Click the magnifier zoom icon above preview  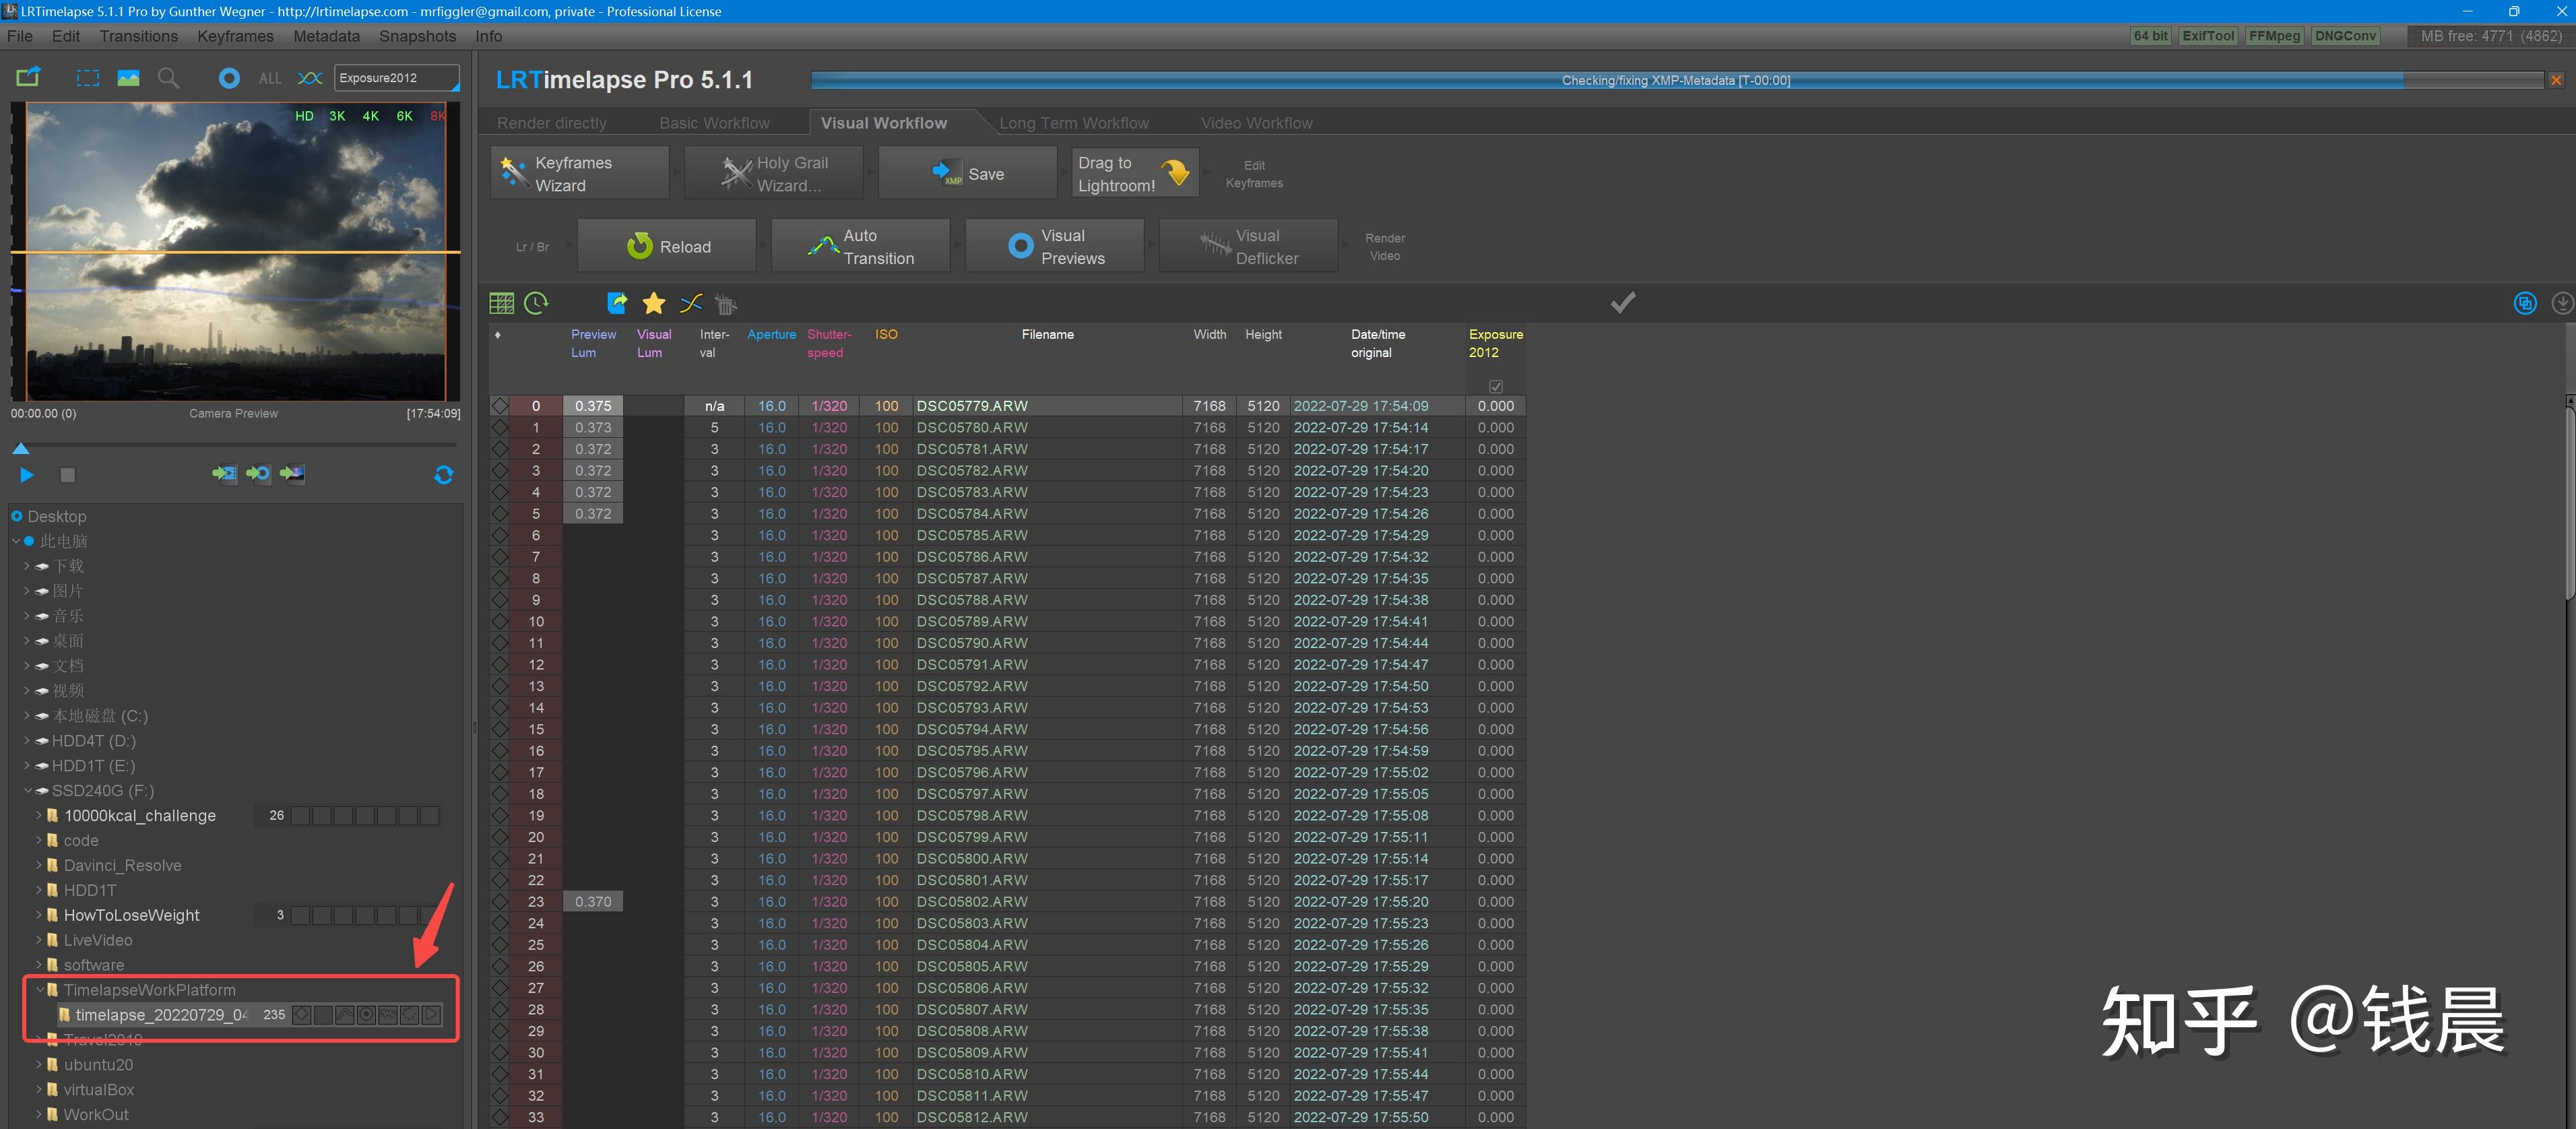[x=168, y=78]
